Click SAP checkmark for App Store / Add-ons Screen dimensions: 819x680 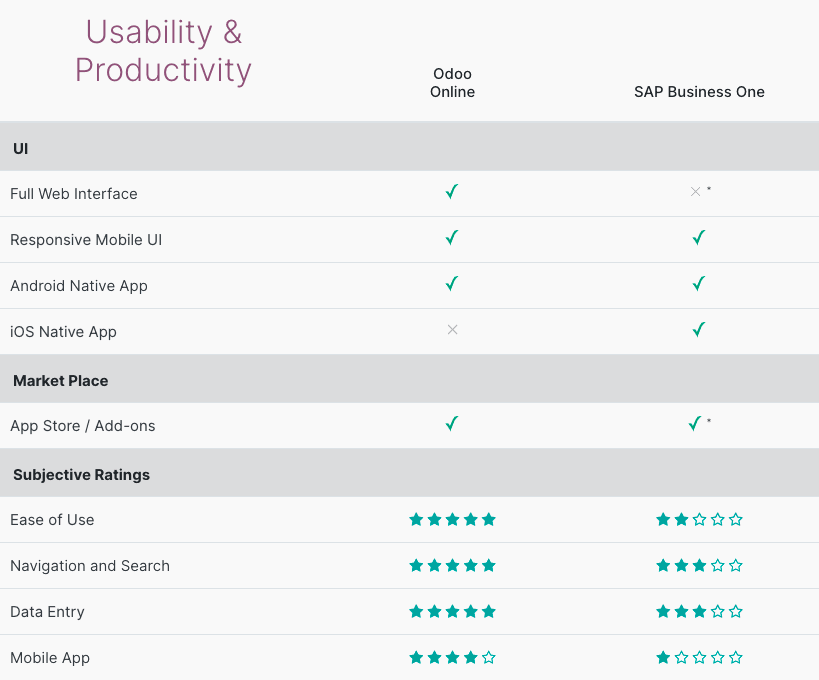pyautogui.click(x=695, y=424)
